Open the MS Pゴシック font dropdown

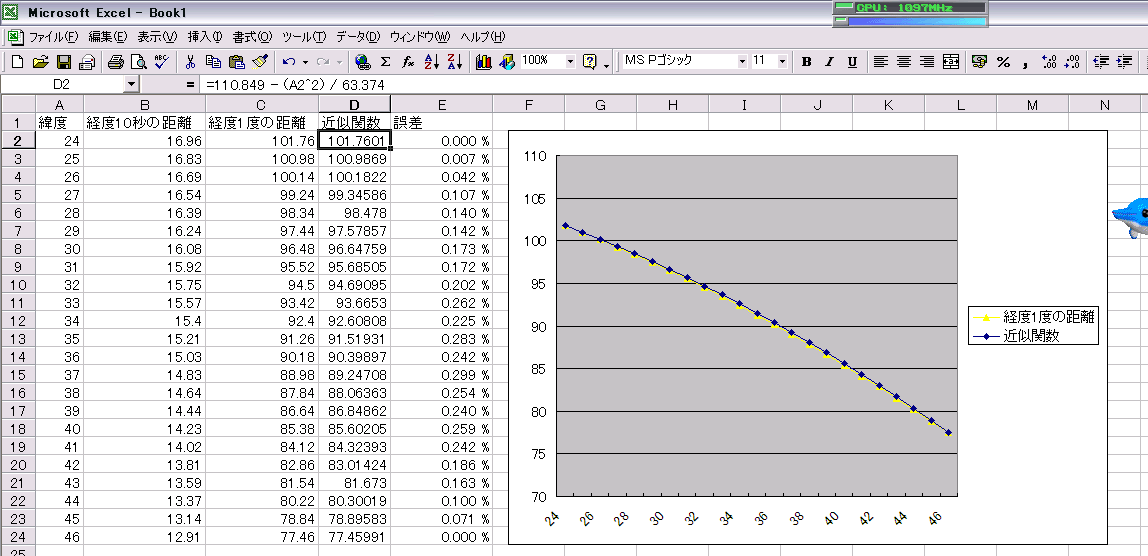tap(742, 61)
